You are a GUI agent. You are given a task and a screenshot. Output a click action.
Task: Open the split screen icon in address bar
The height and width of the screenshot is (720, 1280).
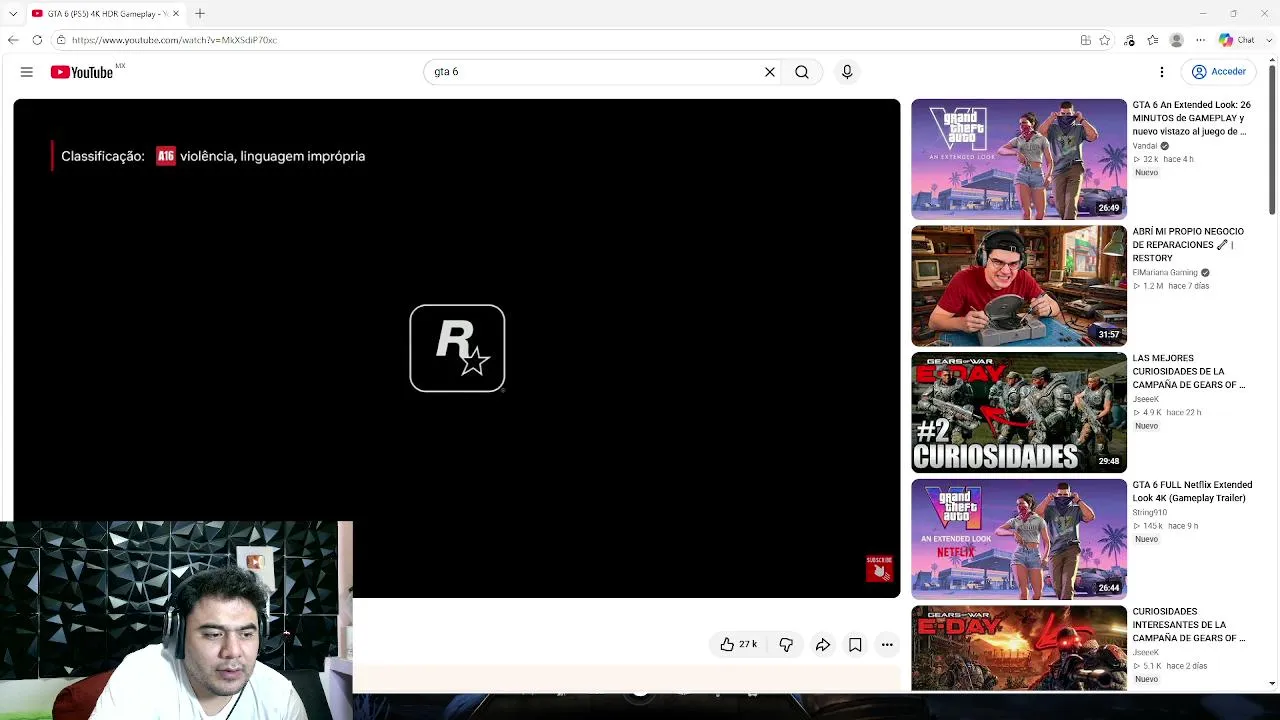(1085, 40)
